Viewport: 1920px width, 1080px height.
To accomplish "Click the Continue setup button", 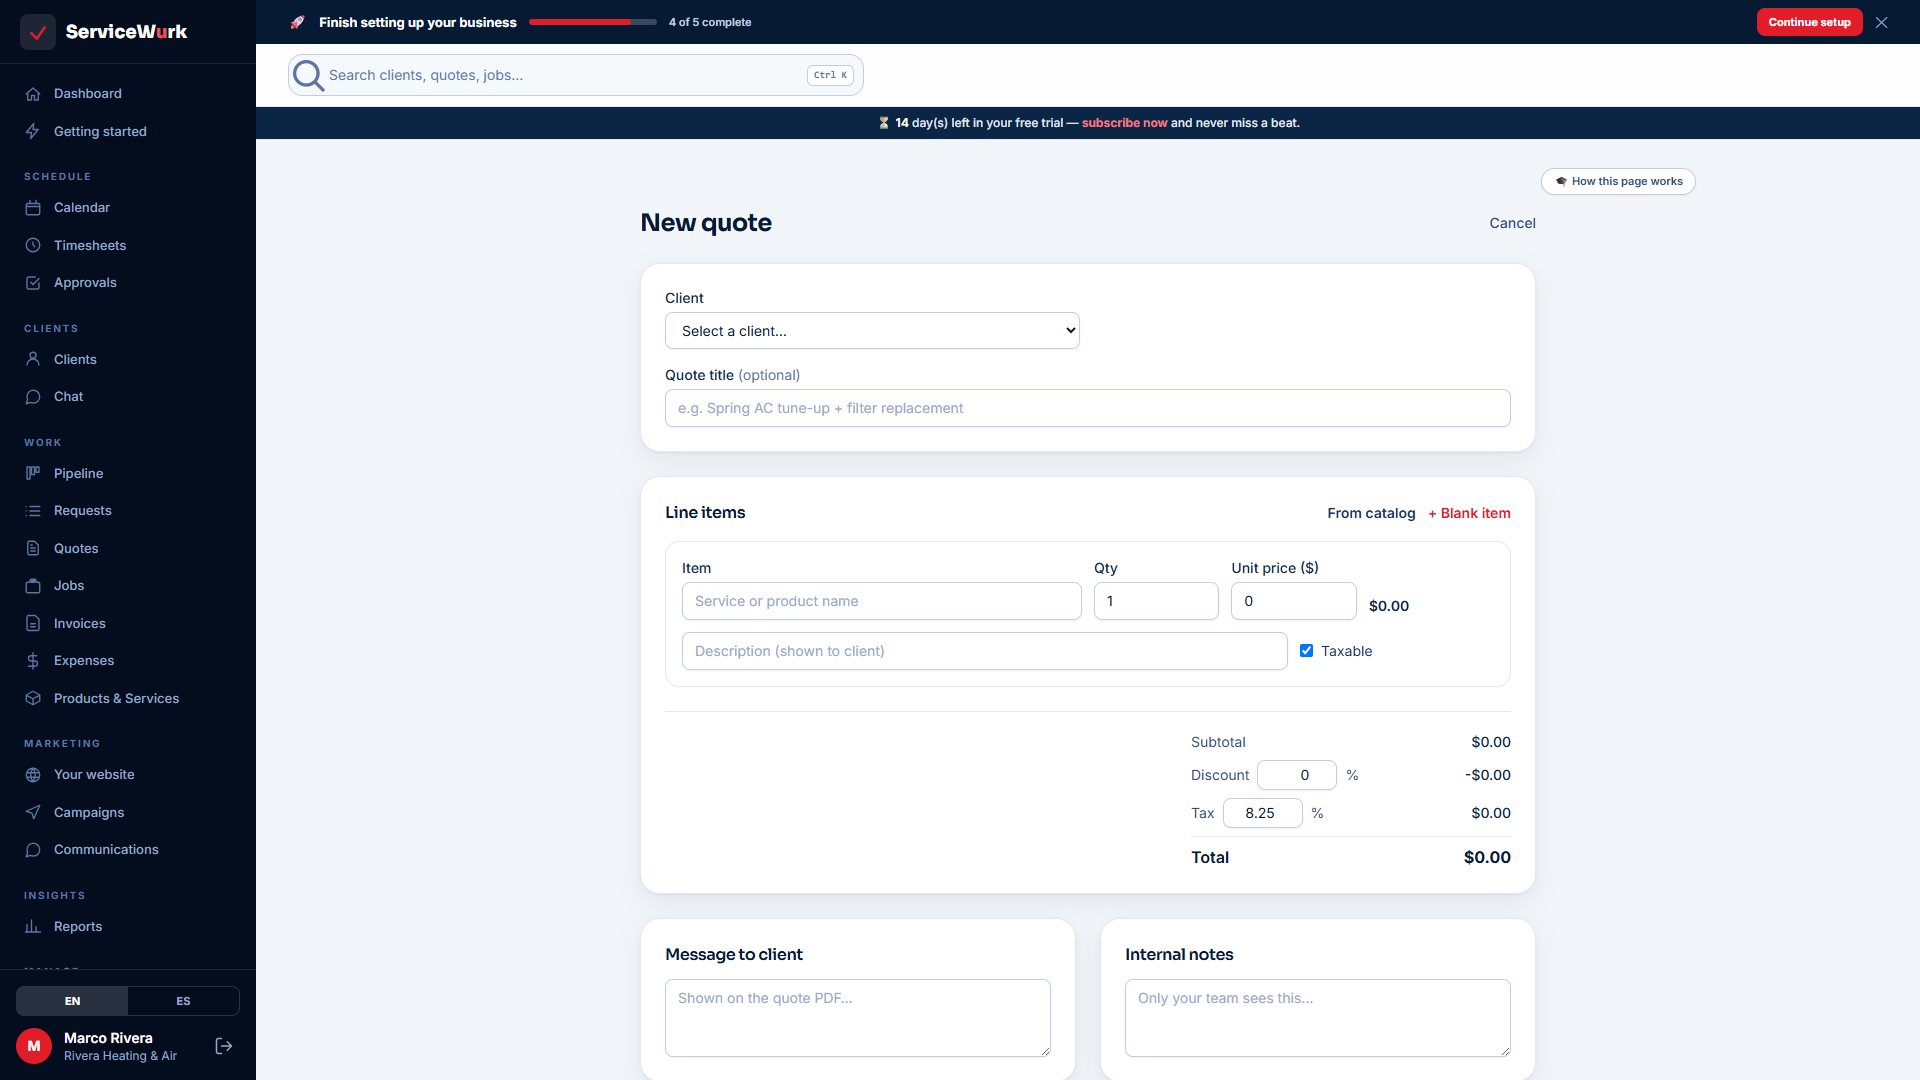I will [1809, 22].
